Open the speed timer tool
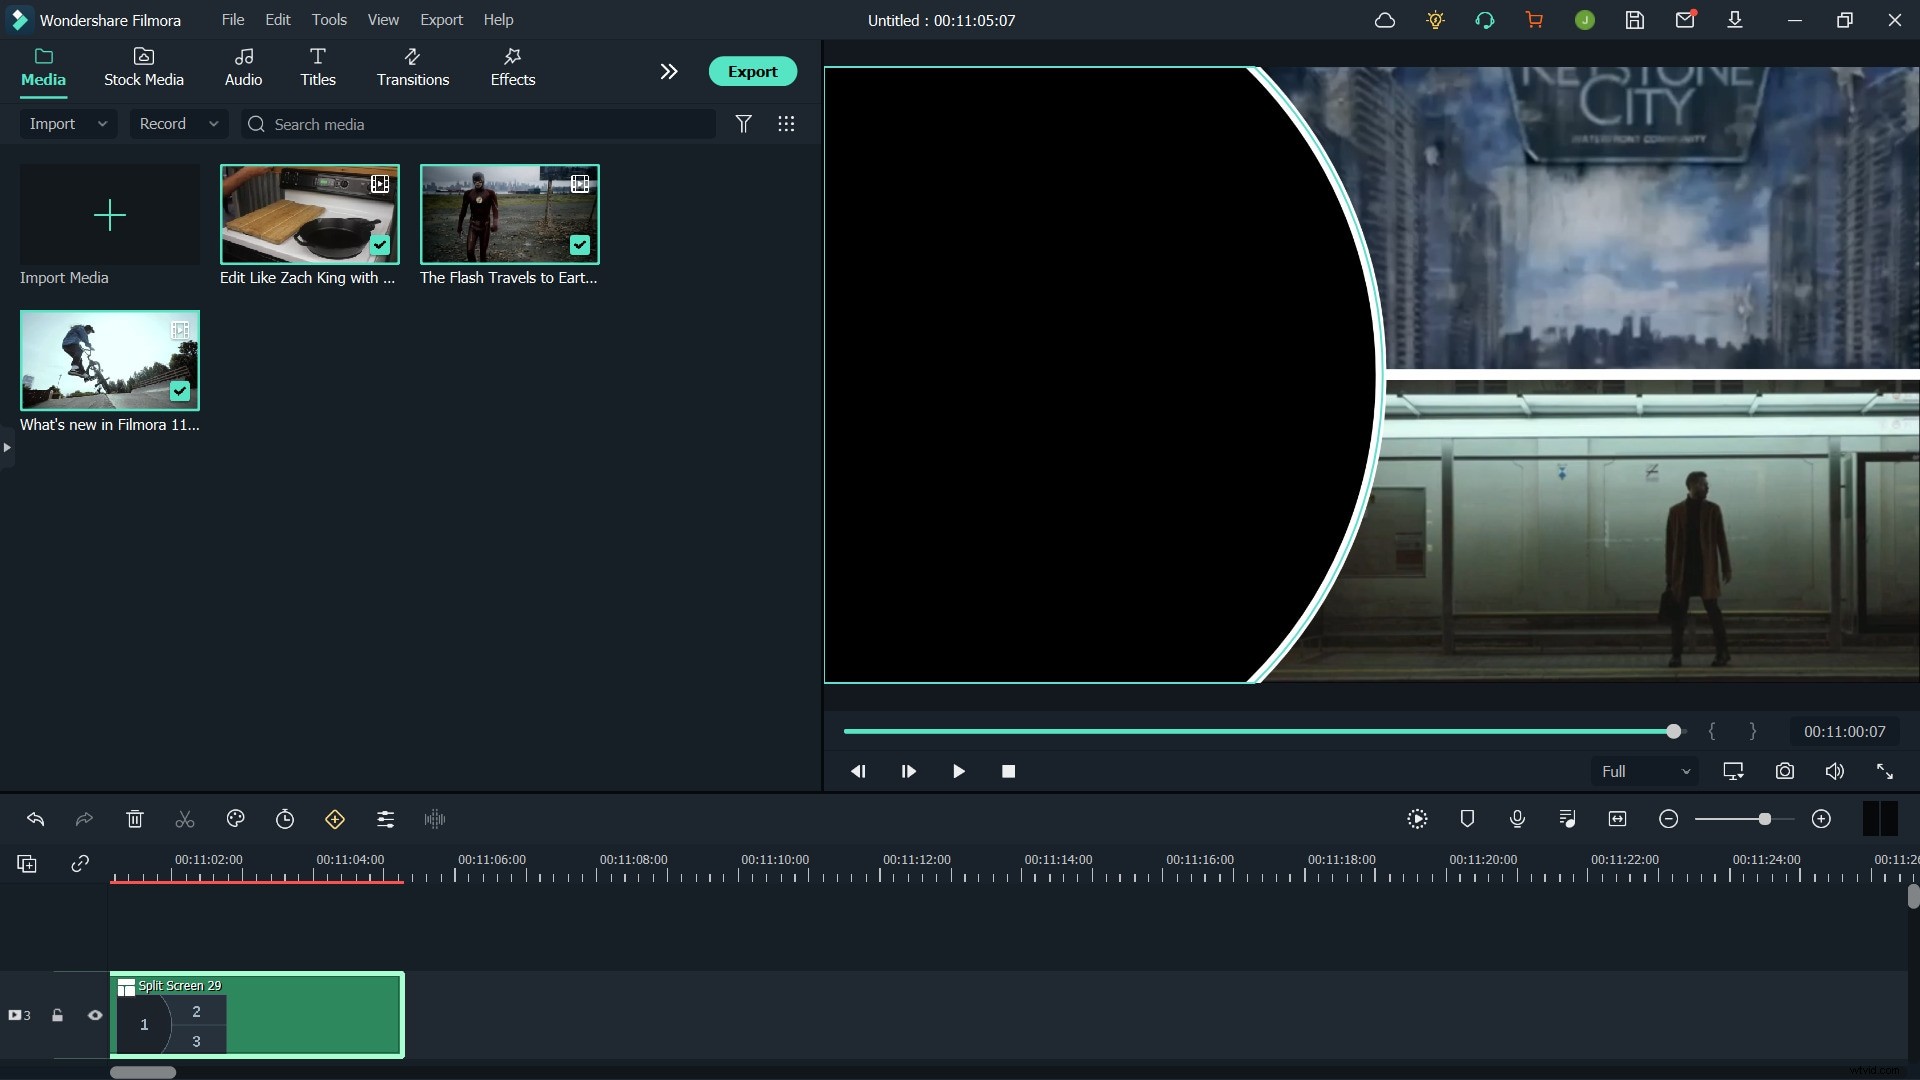This screenshot has height=1080, width=1920. [285, 819]
